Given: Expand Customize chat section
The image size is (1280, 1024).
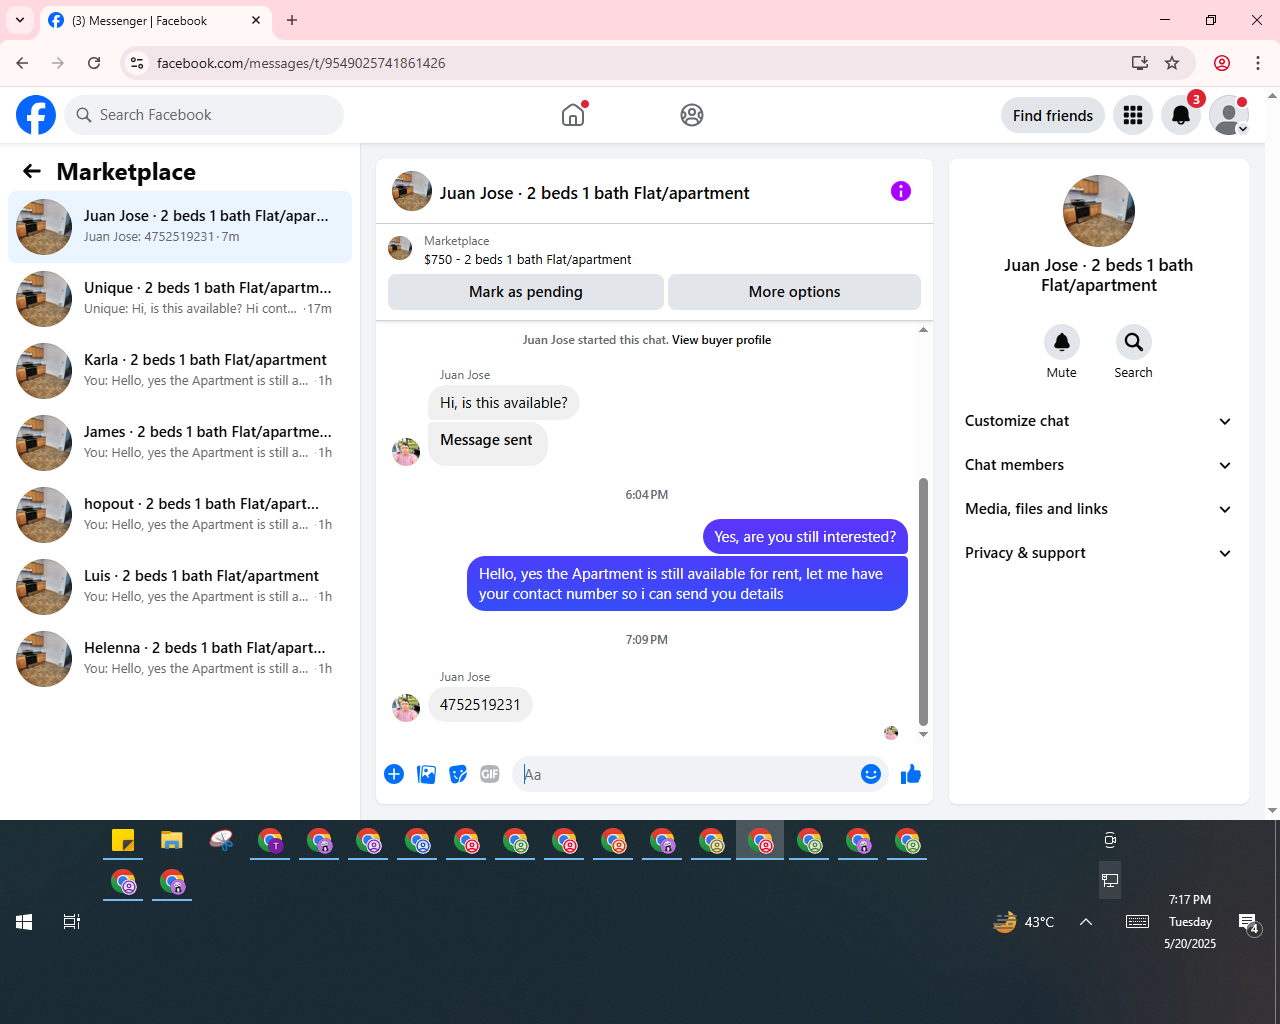Looking at the screenshot, I should click(x=1099, y=421).
